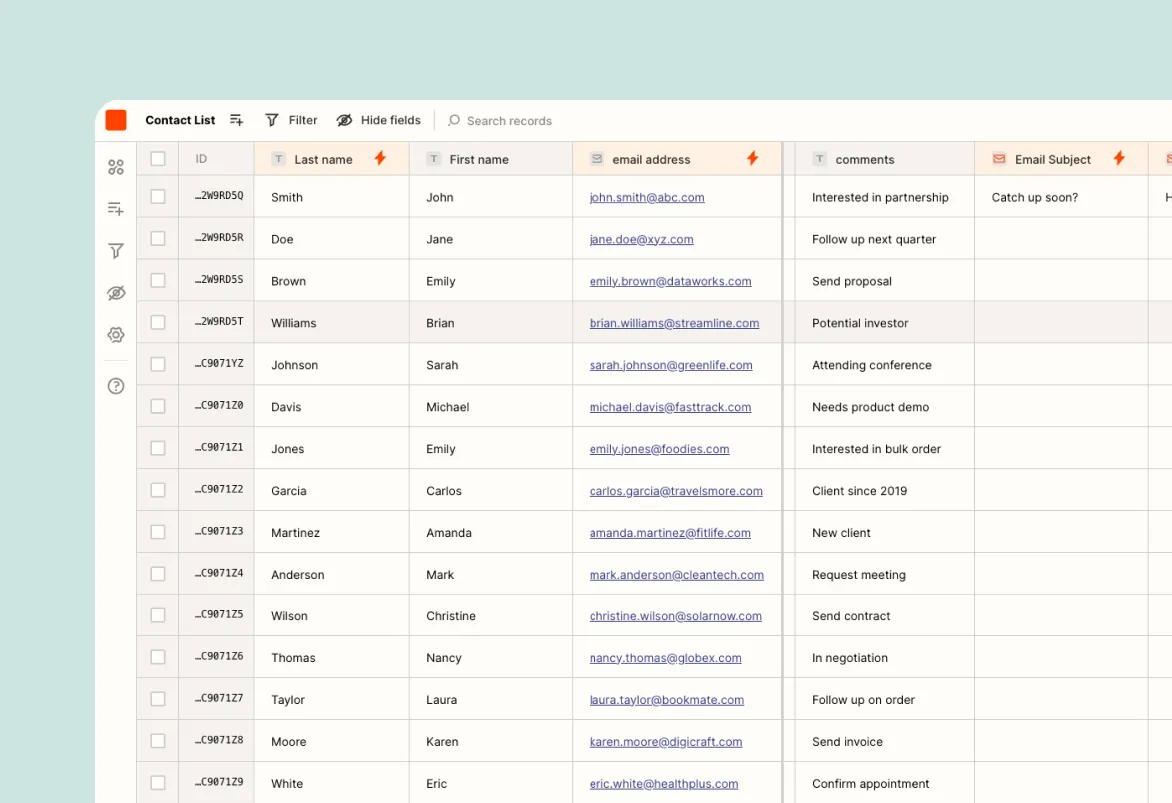Image resolution: width=1172 pixels, height=803 pixels.
Task: Click the Search records input field
Action: 509,120
